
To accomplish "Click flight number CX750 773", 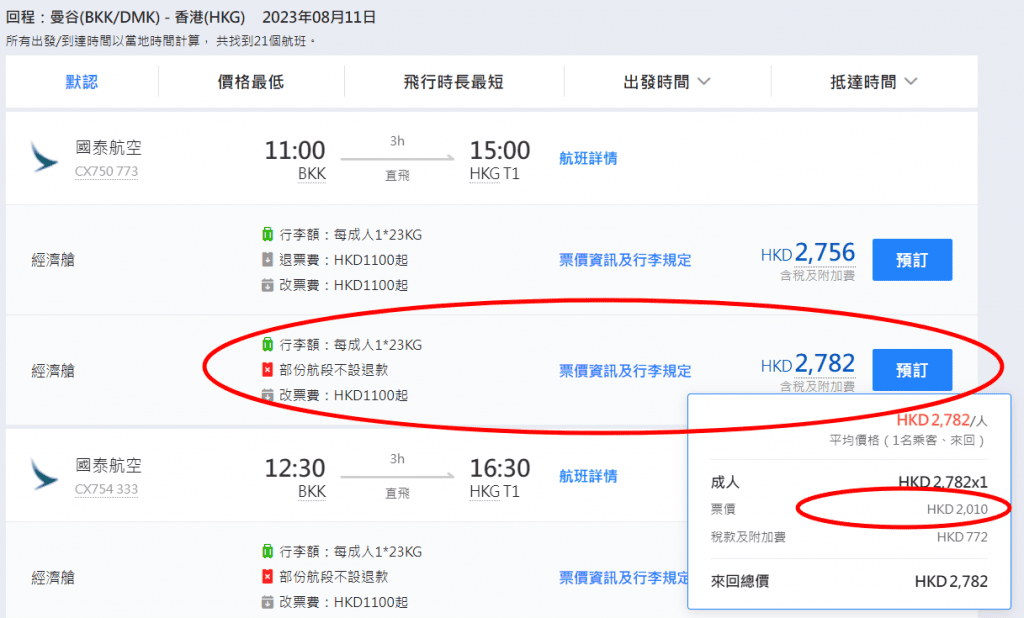I will [106, 171].
